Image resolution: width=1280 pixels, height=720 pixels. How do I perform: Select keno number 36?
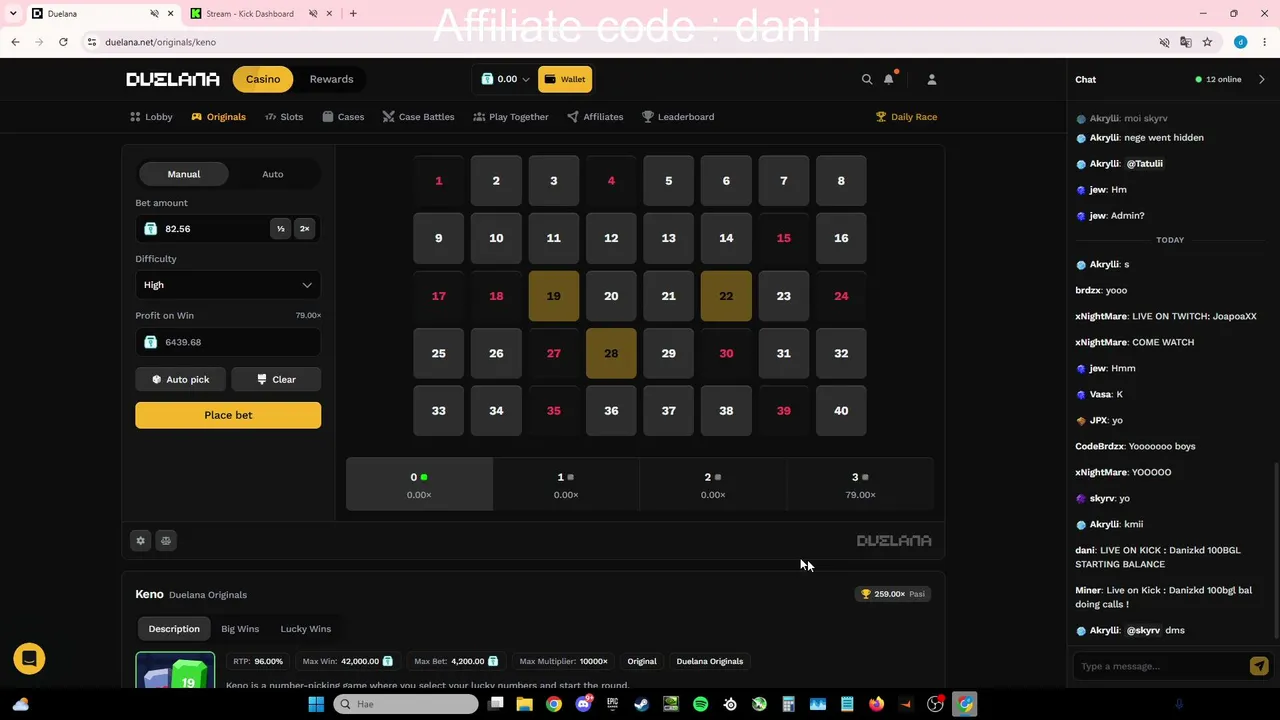click(x=611, y=411)
